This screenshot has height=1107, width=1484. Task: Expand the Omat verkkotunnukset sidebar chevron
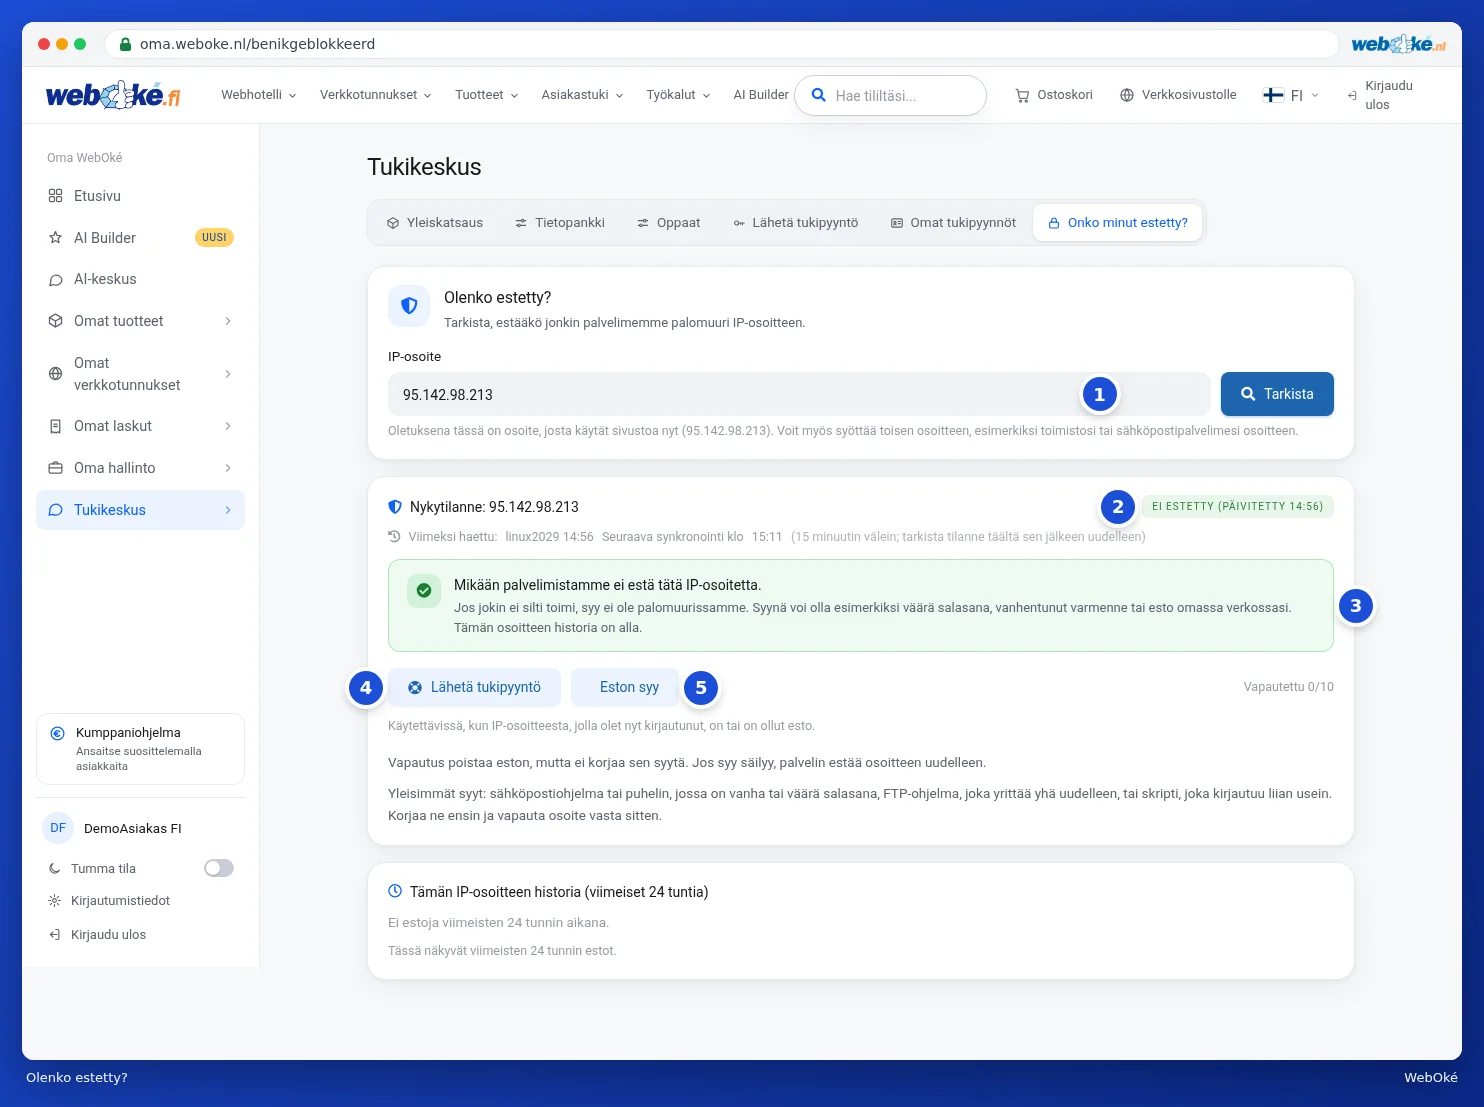[228, 374]
